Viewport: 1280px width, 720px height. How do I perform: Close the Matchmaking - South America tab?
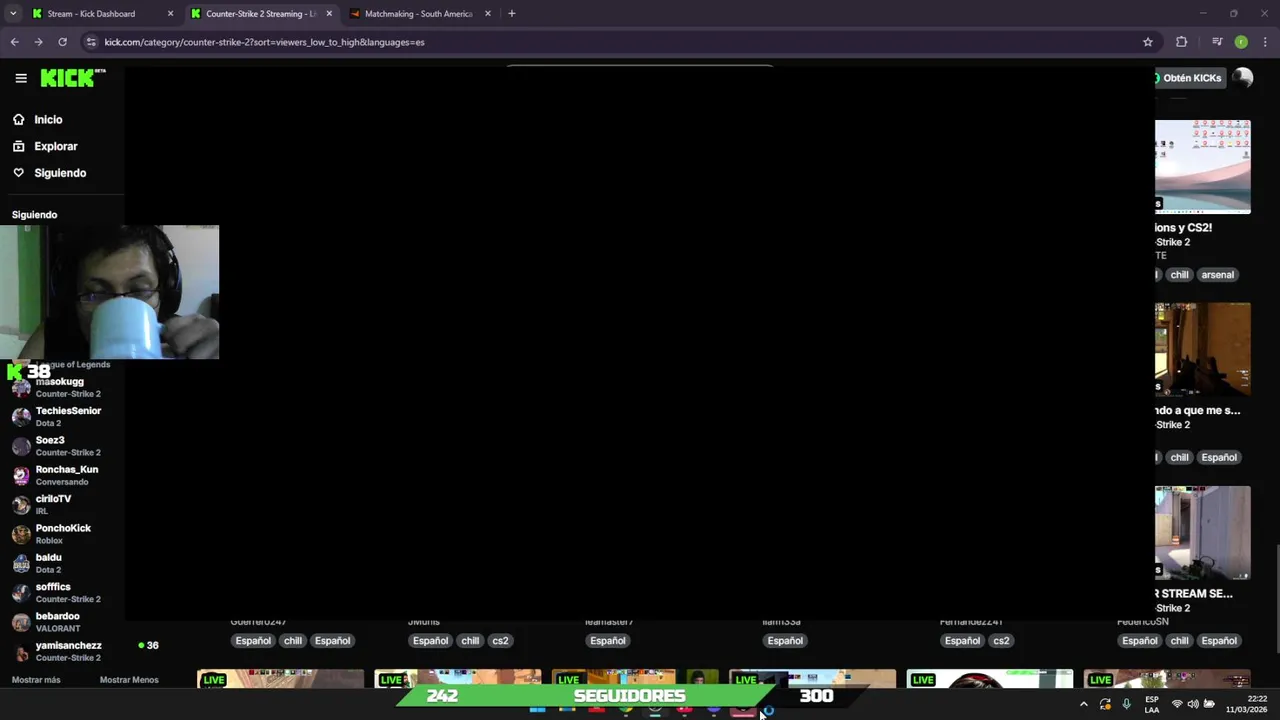[488, 14]
